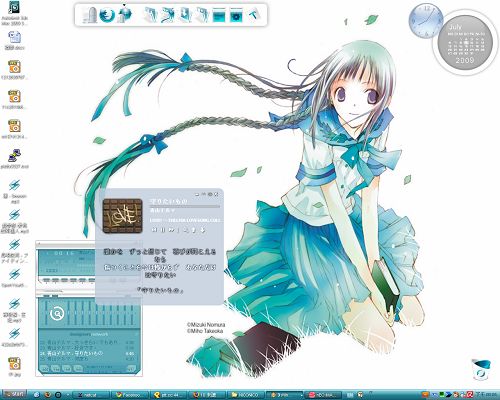
Task: Pause playback in lyrics player widget
Action: (x=163, y=230)
